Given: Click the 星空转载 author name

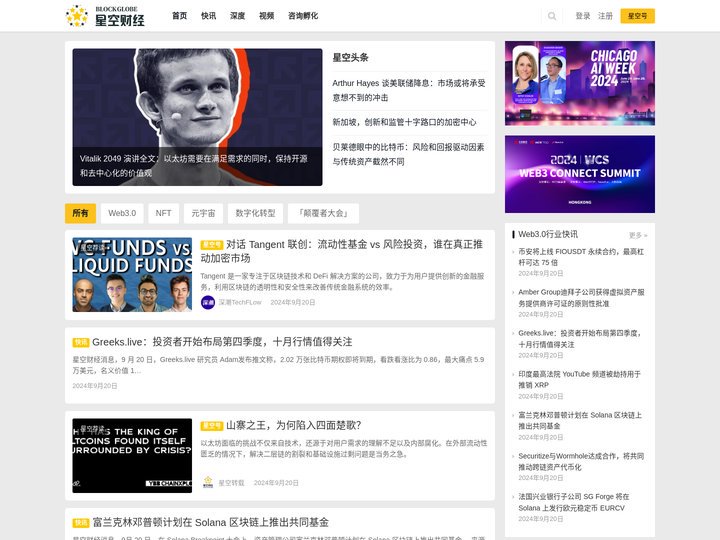Looking at the screenshot, I should pos(231,483).
